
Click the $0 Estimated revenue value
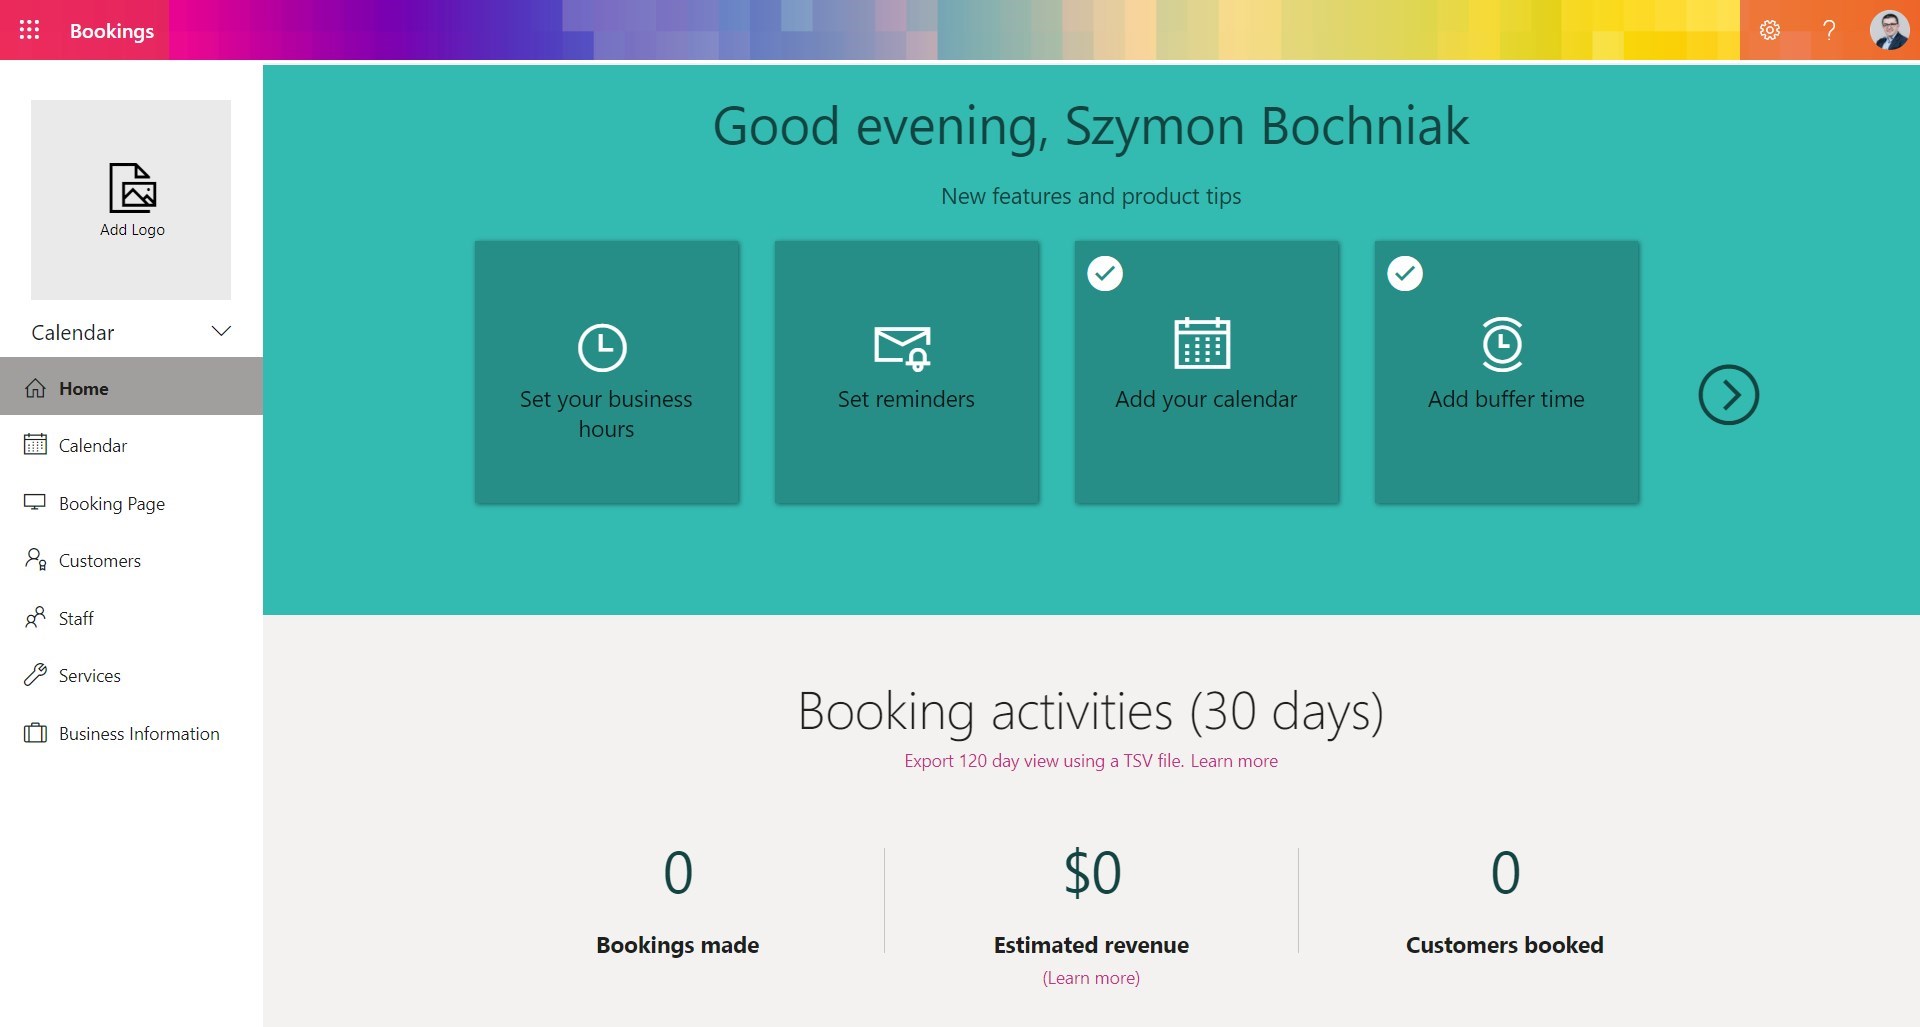click(x=1092, y=873)
